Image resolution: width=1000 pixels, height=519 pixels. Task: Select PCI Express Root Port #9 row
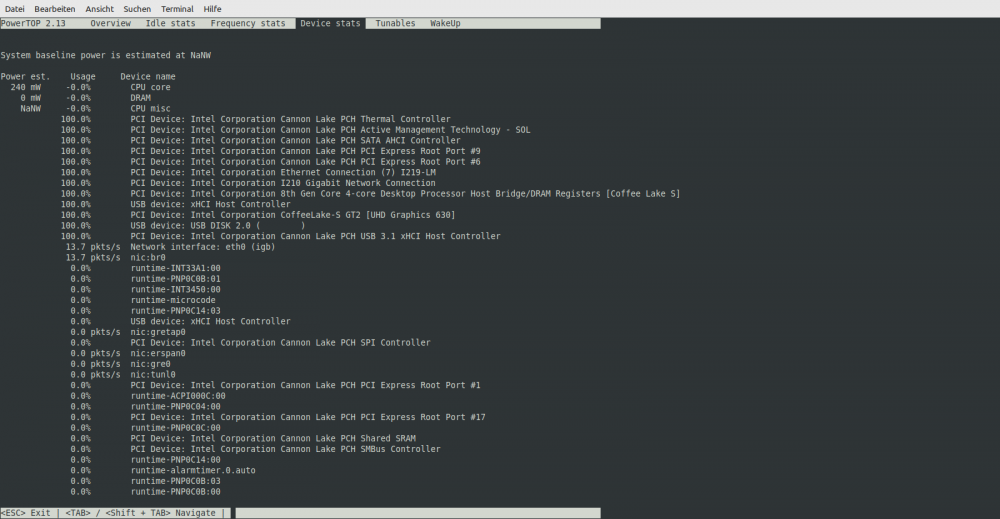(270, 151)
